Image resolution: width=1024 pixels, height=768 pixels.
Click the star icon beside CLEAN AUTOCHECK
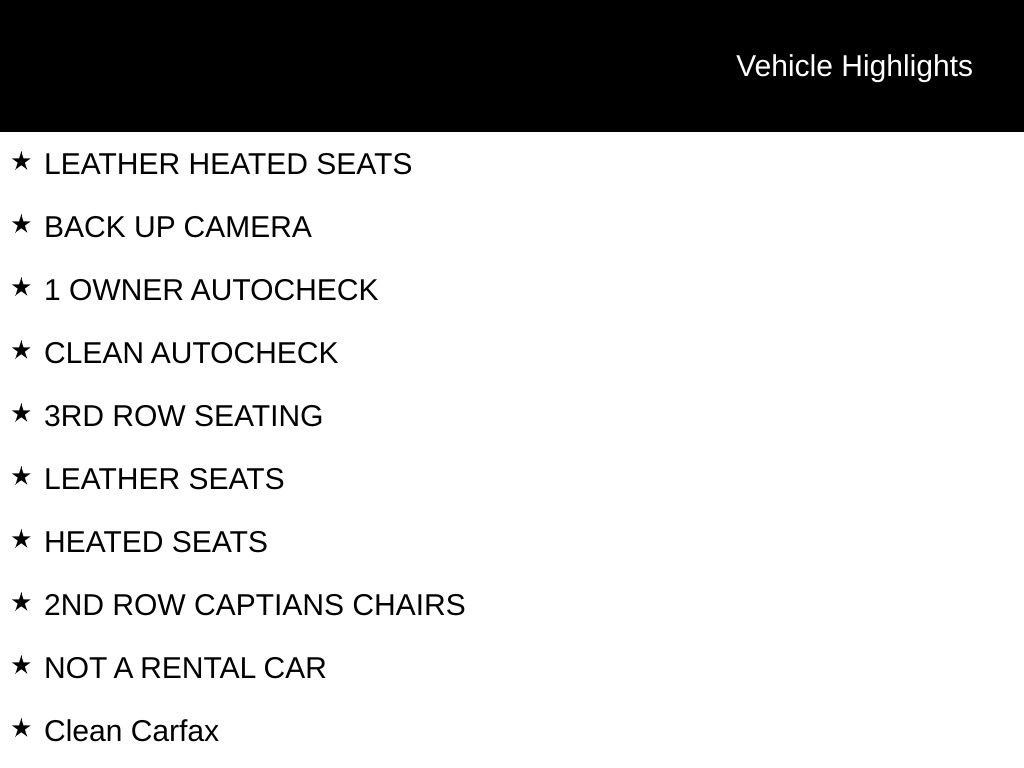coord(22,350)
